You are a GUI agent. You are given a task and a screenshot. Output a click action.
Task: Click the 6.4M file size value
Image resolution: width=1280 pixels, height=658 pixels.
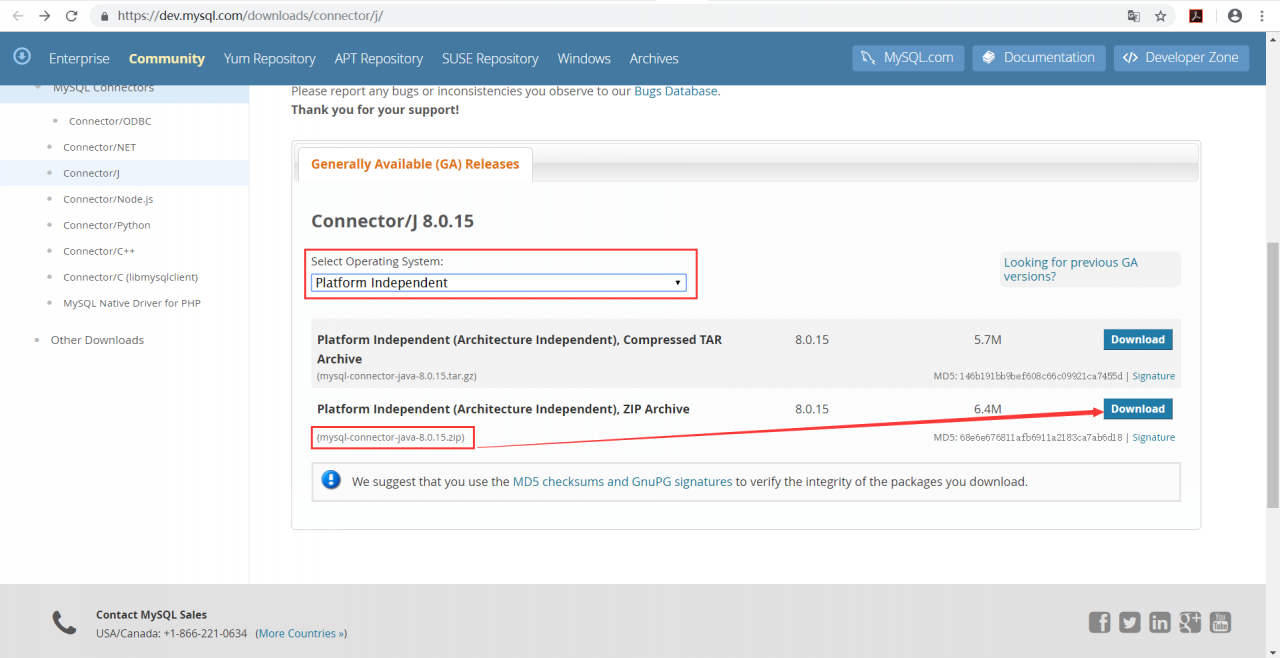coord(987,409)
